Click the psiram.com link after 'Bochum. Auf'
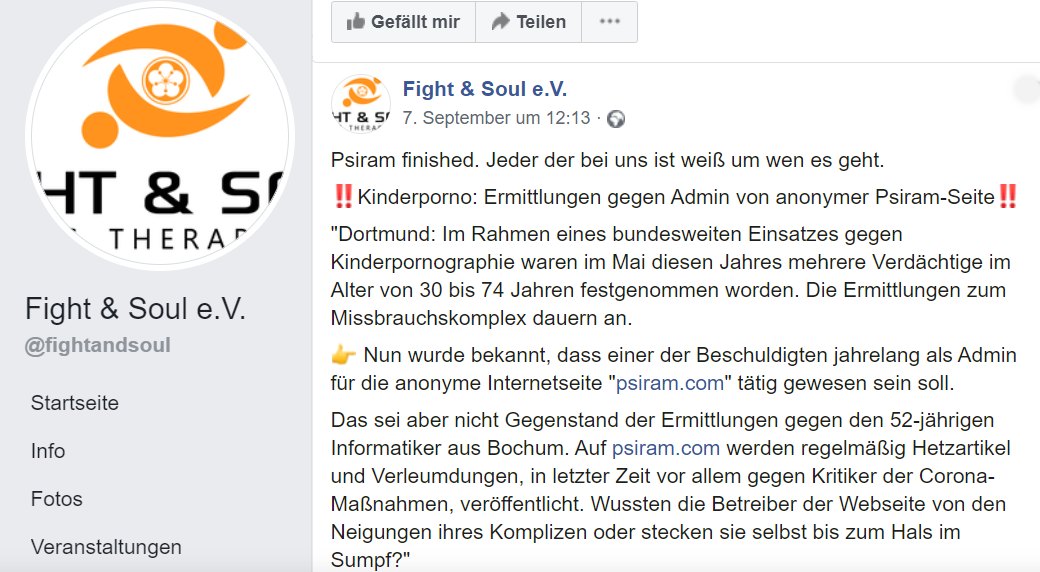The height and width of the screenshot is (572, 1040). 665,449
